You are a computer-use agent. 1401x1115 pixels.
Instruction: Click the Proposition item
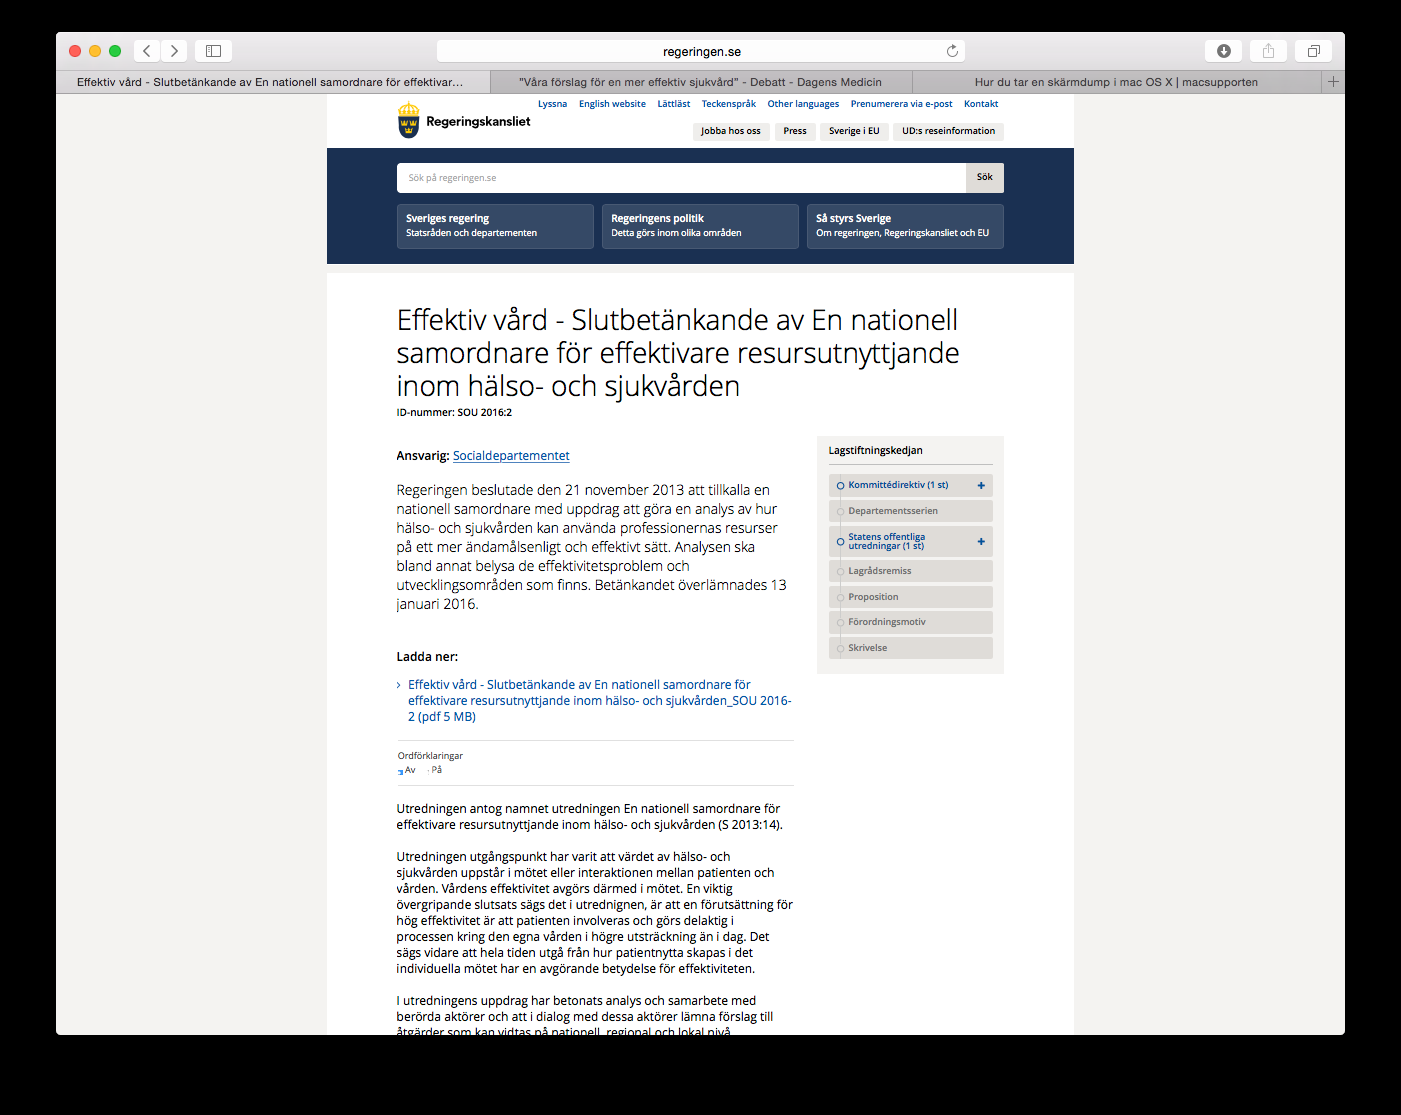(911, 597)
